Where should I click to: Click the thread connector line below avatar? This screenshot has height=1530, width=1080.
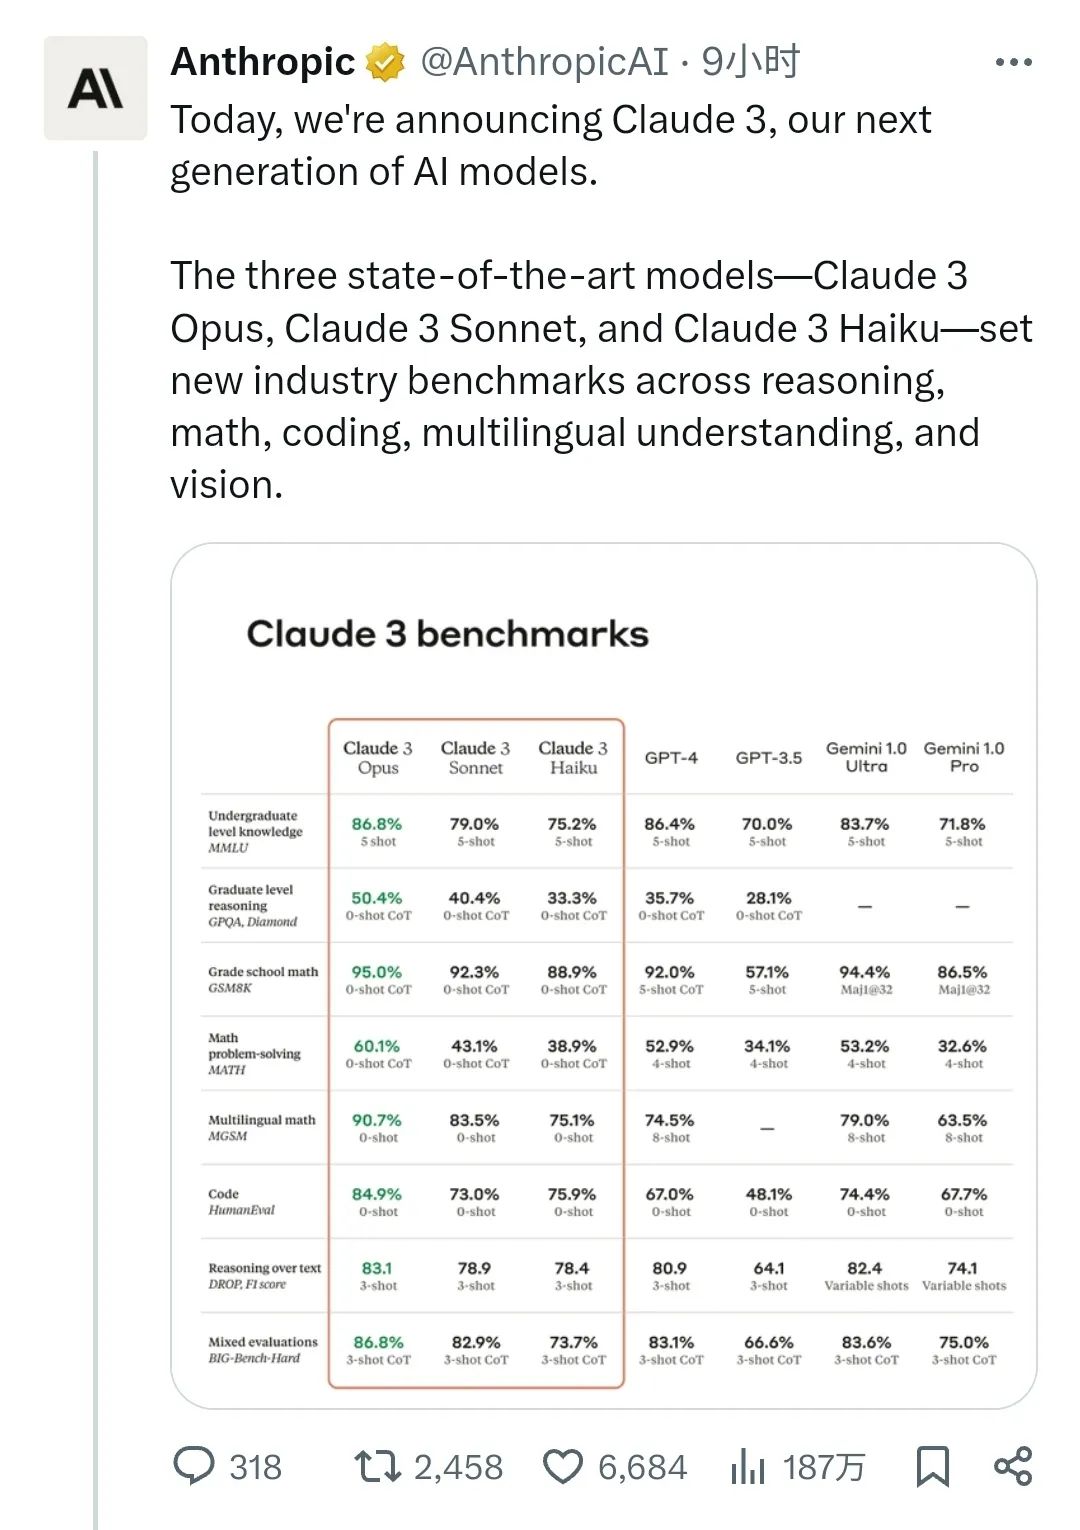tap(95, 800)
